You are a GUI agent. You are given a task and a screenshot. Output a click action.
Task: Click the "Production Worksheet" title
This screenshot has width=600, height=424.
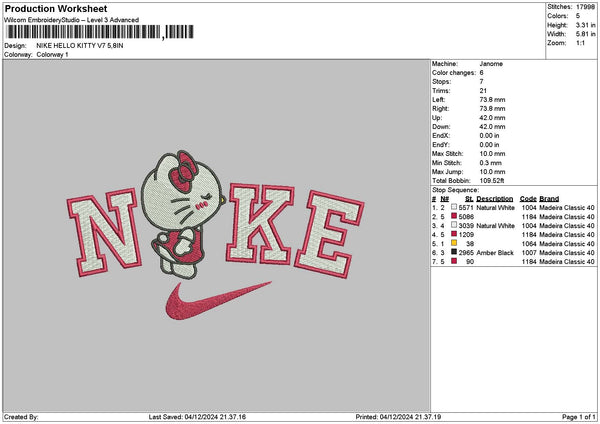coord(56,8)
